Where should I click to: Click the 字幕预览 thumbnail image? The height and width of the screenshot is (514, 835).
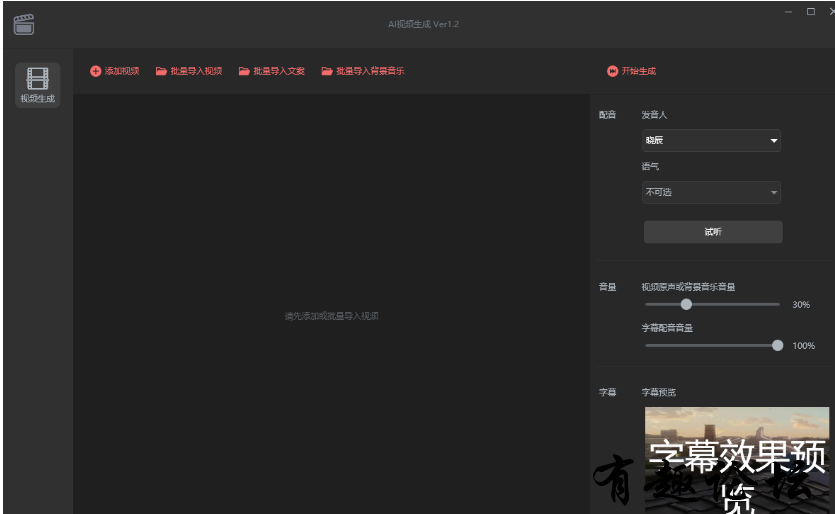tap(737, 460)
